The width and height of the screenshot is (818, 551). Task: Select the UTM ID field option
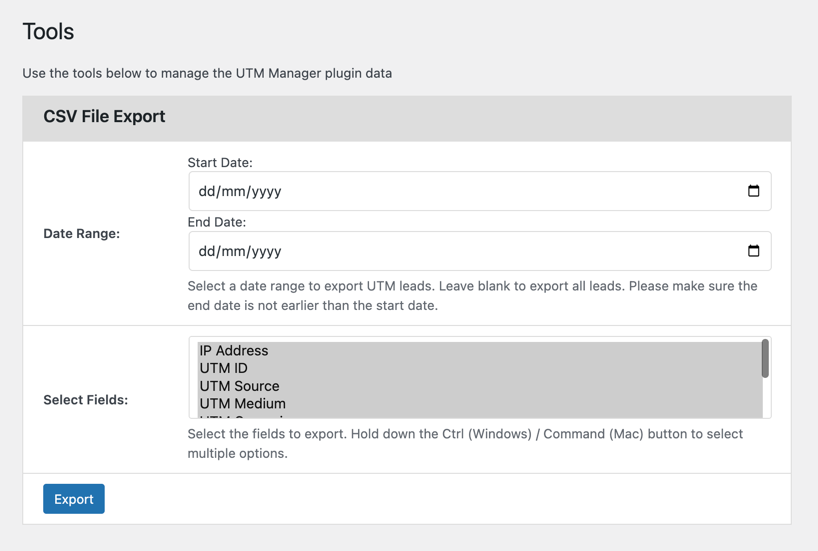[224, 368]
